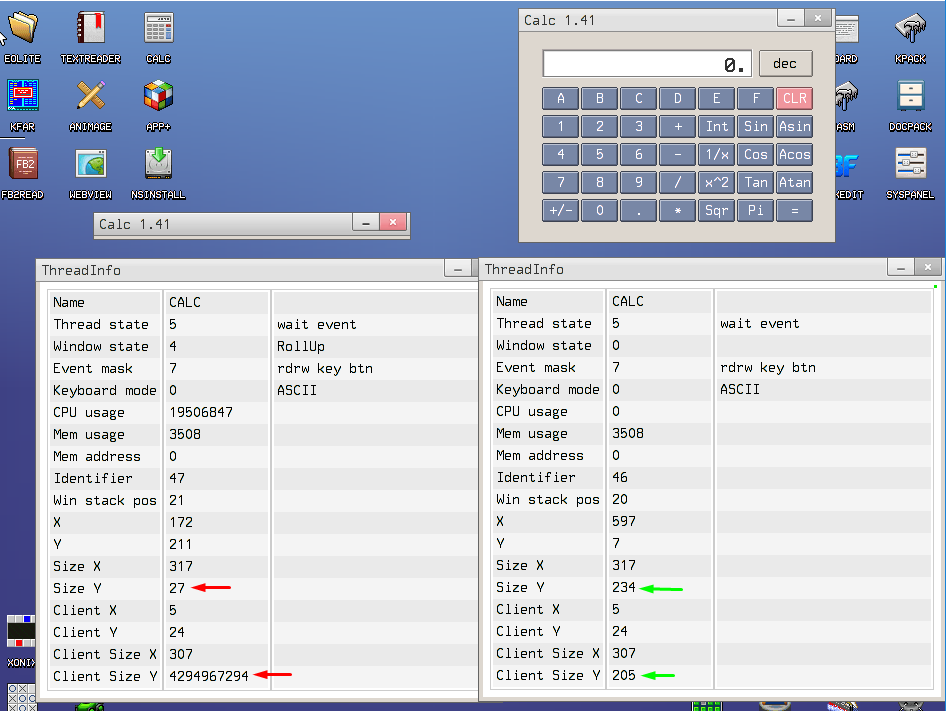Launch the WEBVIEW browser icon

(x=90, y=165)
